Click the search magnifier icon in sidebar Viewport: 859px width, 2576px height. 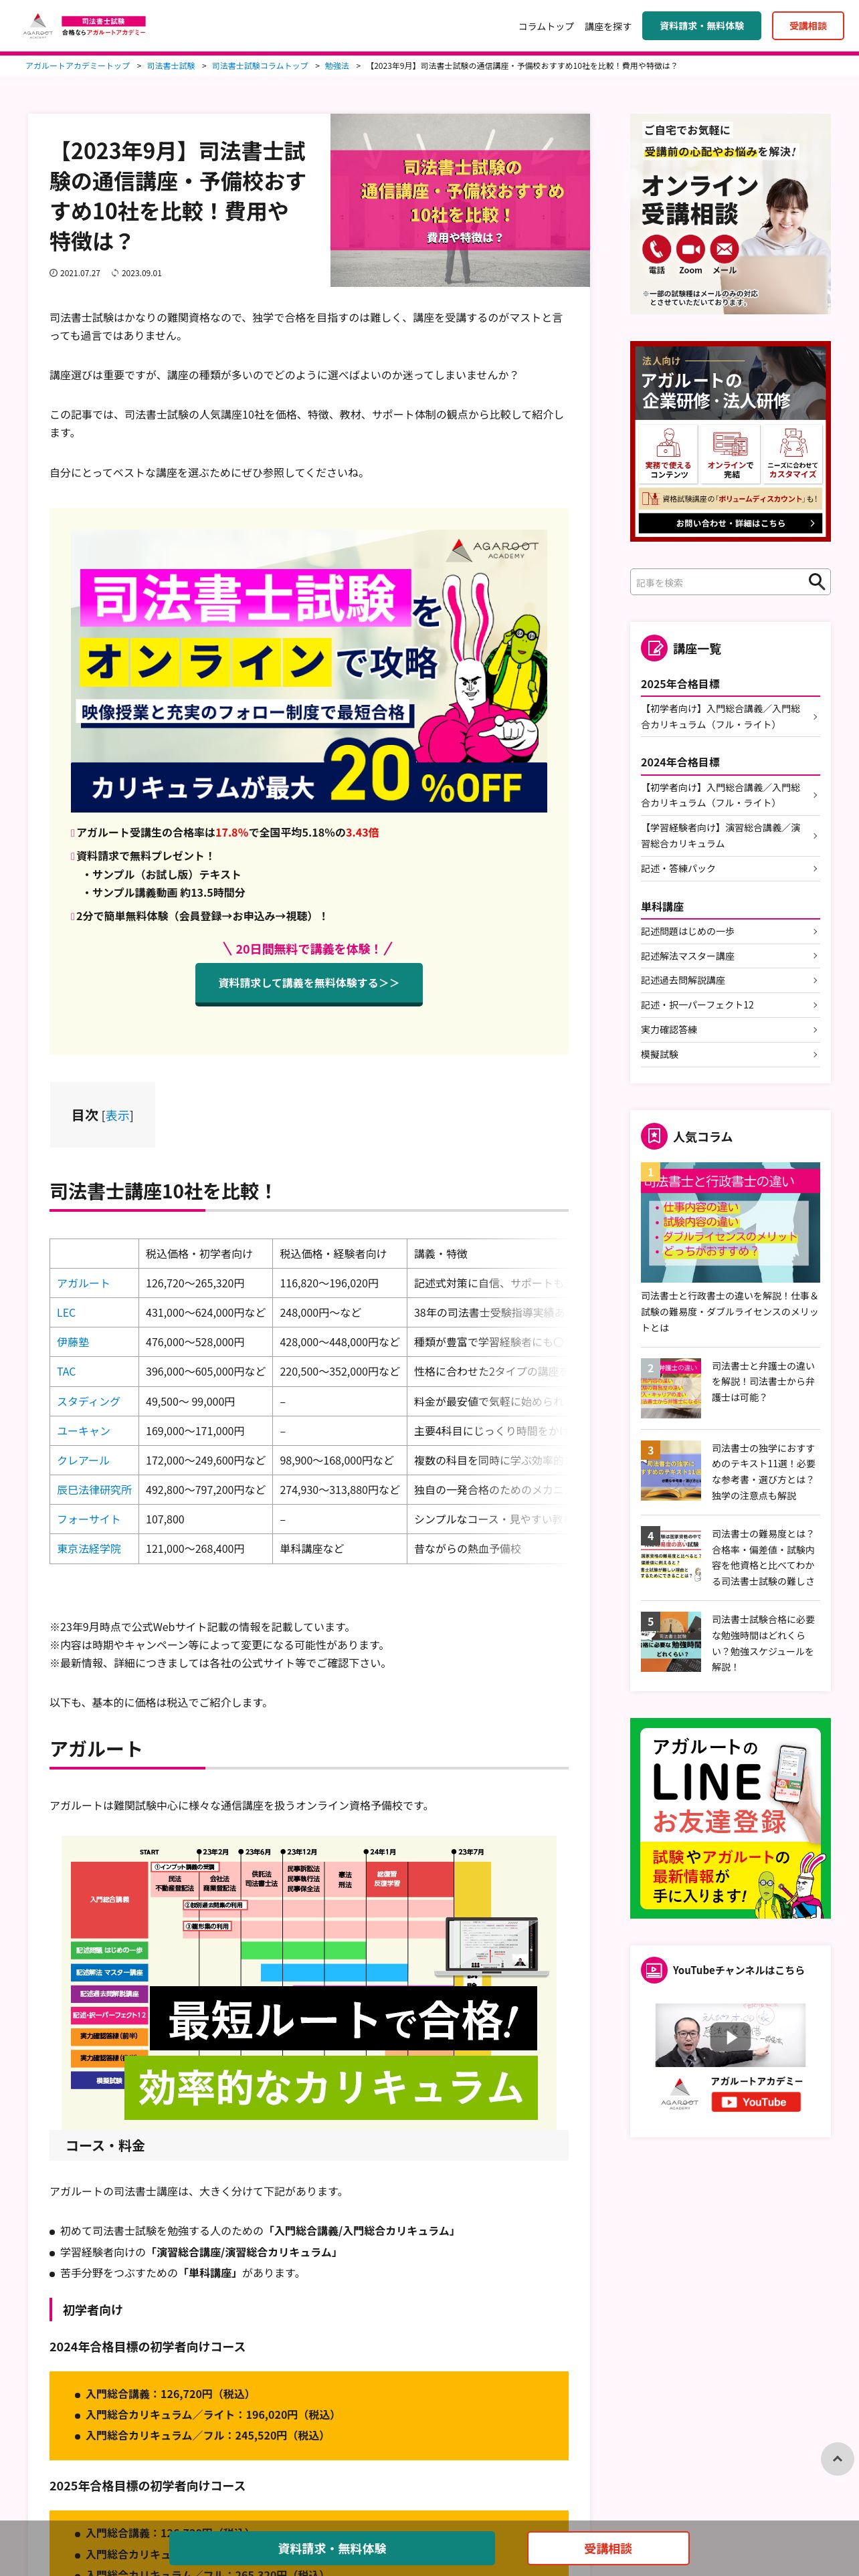[816, 582]
